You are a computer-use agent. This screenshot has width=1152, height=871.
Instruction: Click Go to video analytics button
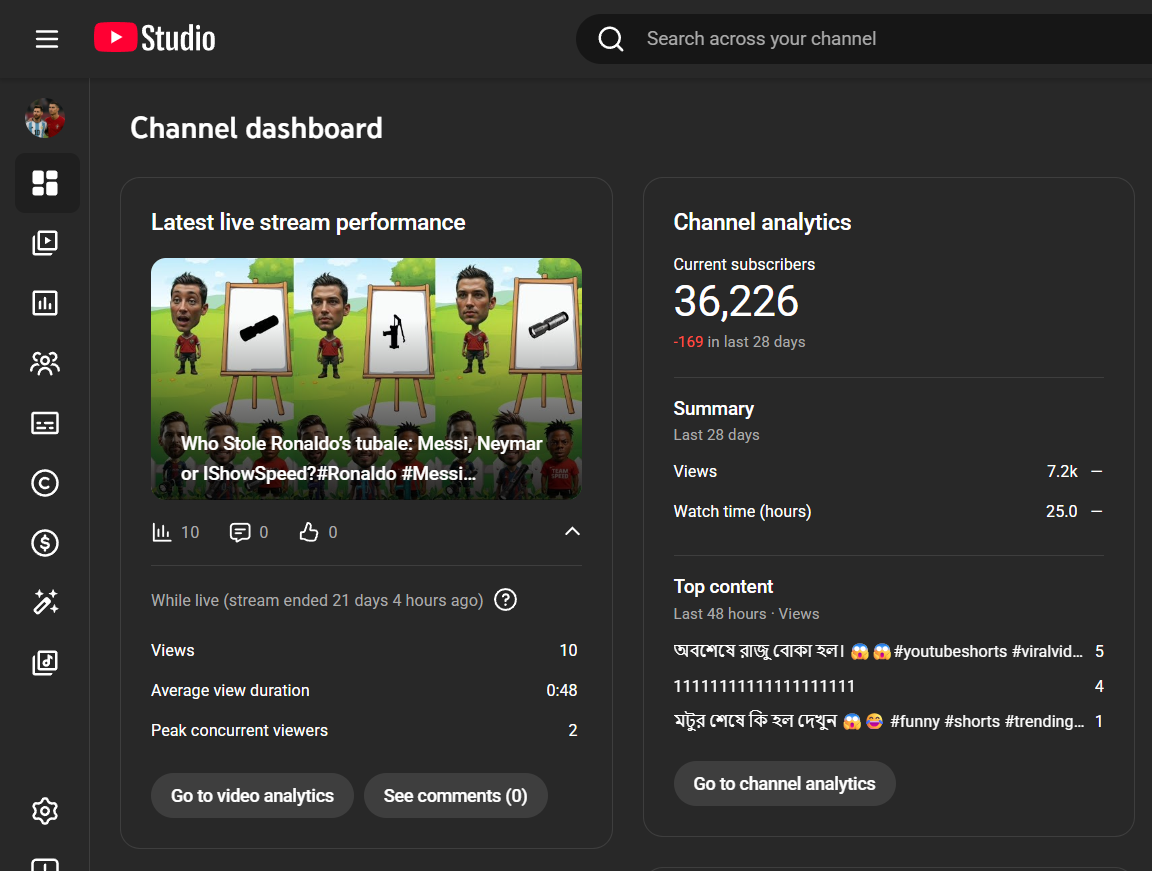(252, 796)
